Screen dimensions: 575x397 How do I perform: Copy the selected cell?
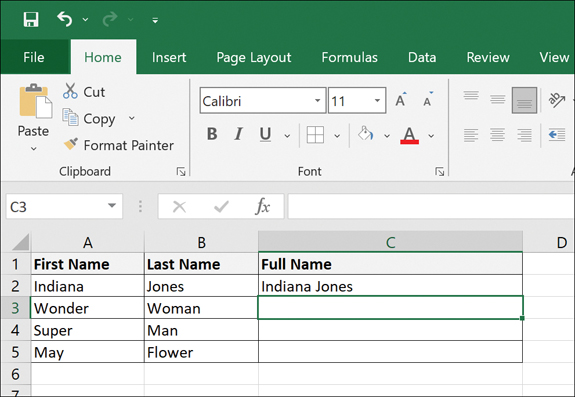pyautogui.click(x=89, y=118)
